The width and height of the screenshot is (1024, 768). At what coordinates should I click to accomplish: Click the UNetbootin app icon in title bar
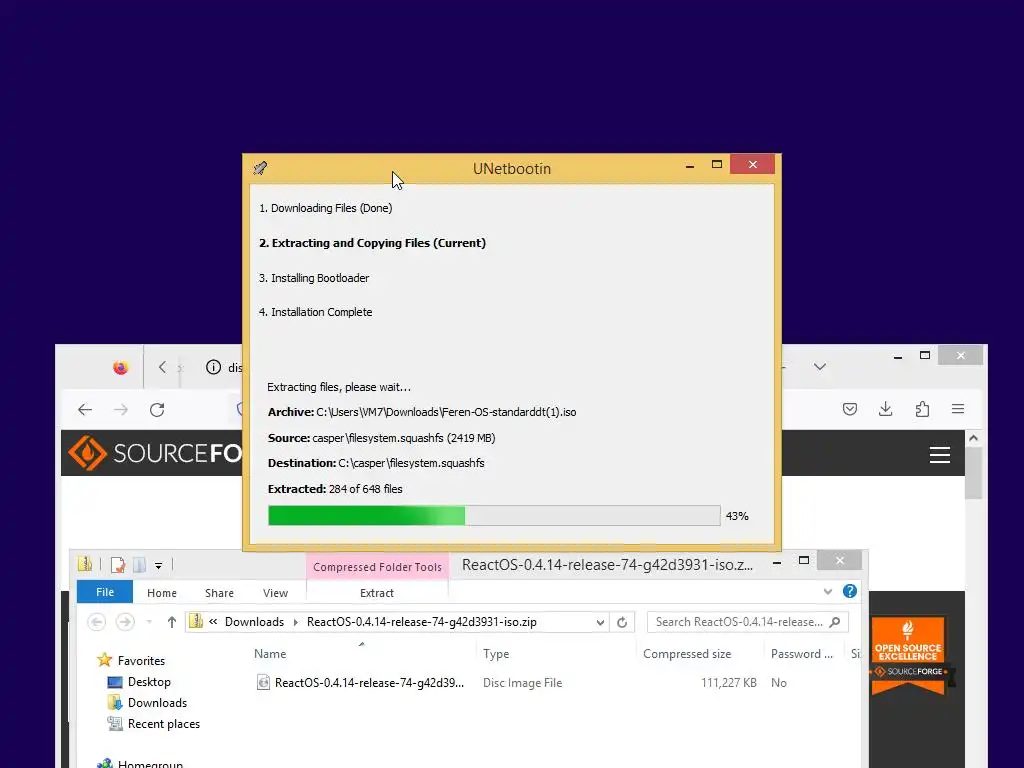coord(260,168)
